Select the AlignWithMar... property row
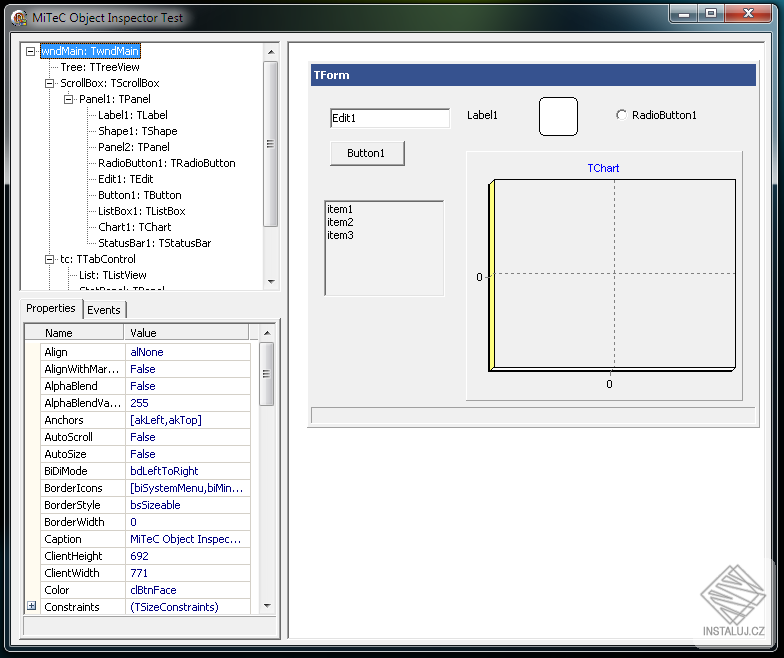 pos(145,369)
